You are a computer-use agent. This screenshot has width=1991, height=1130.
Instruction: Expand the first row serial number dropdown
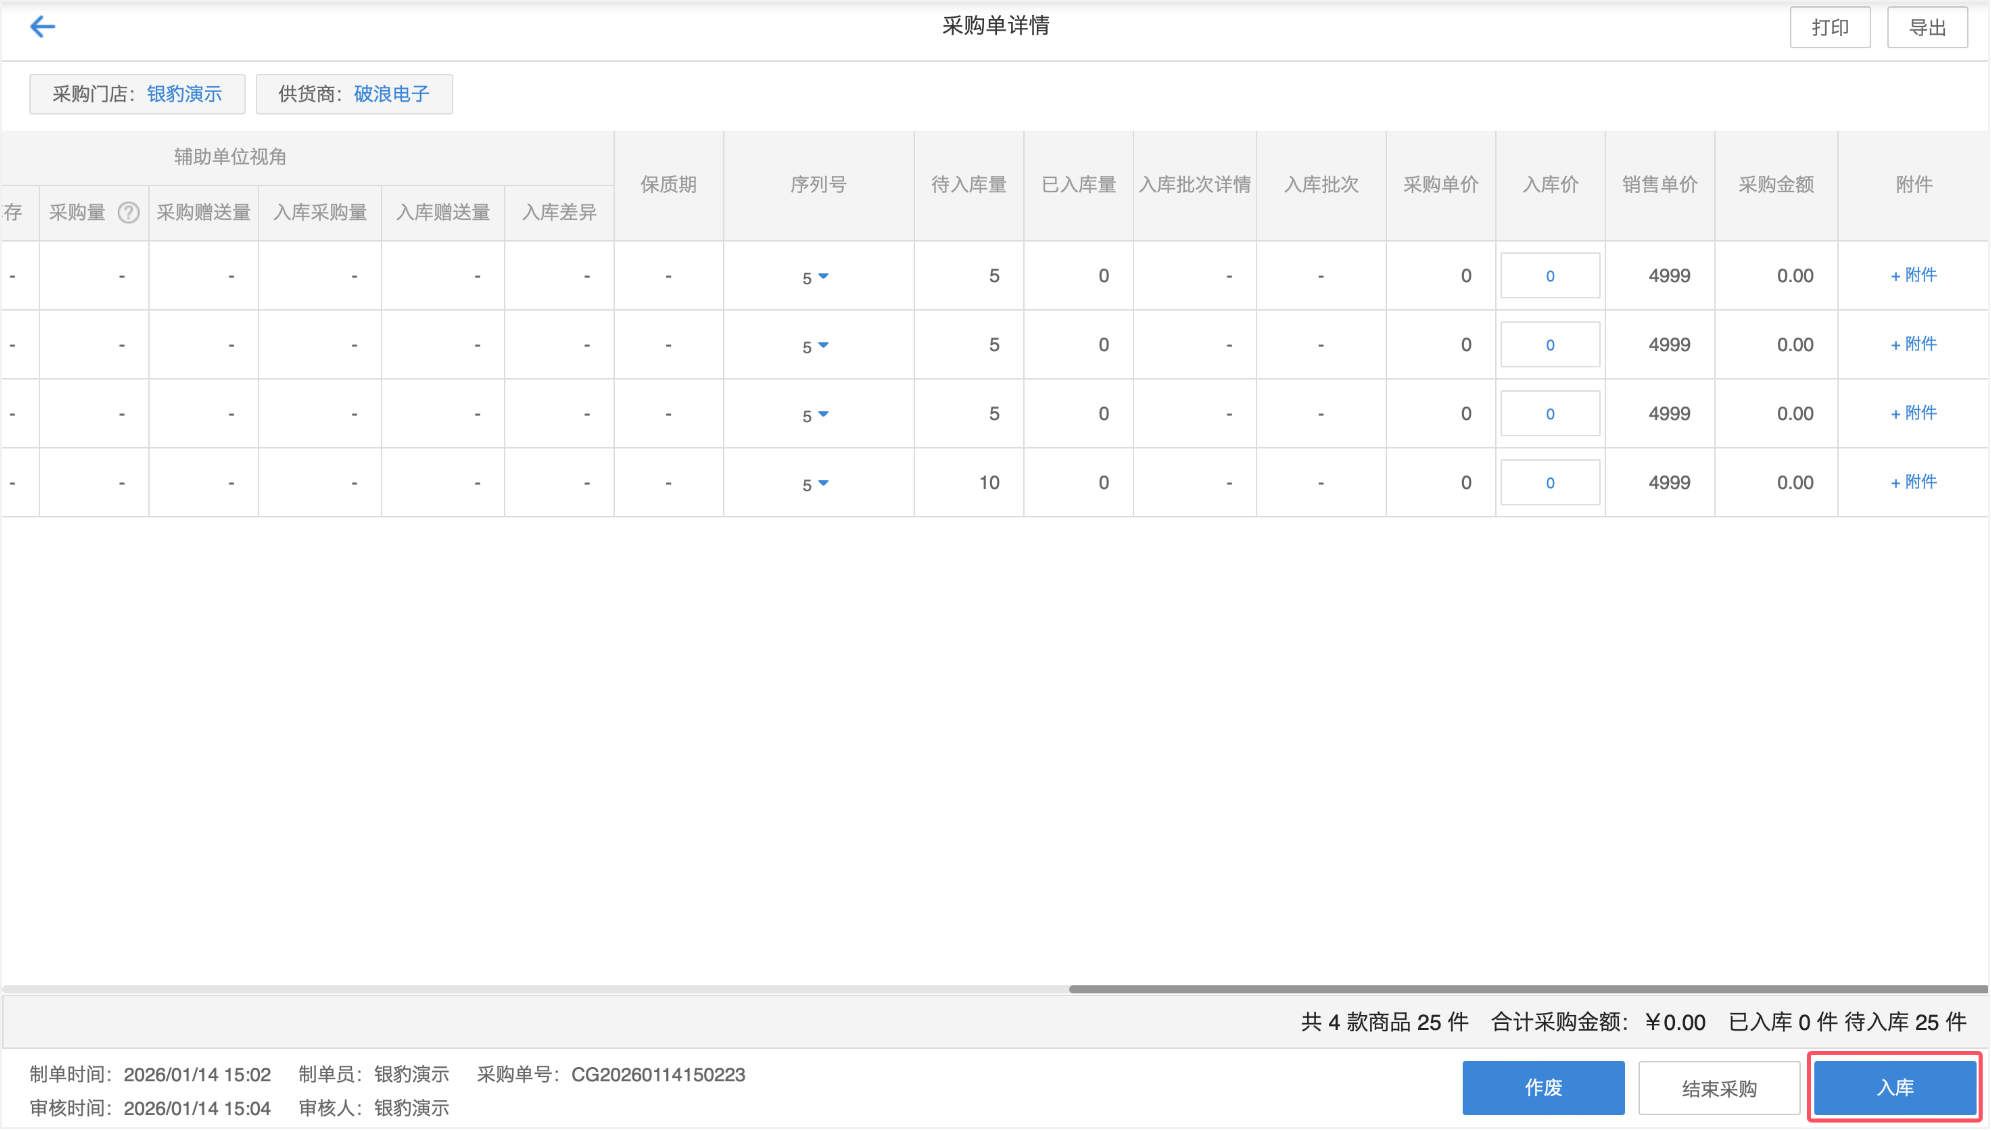pyautogui.click(x=822, y=276)
